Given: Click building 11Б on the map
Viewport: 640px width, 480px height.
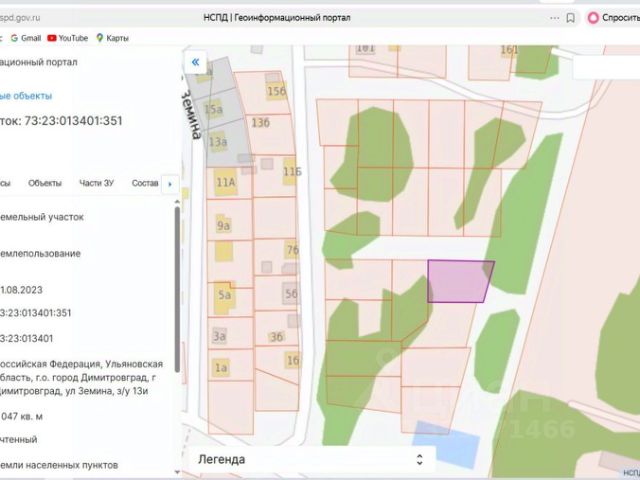Looking at the screenshot, I should pyautogui.click(x=291, y=172).
